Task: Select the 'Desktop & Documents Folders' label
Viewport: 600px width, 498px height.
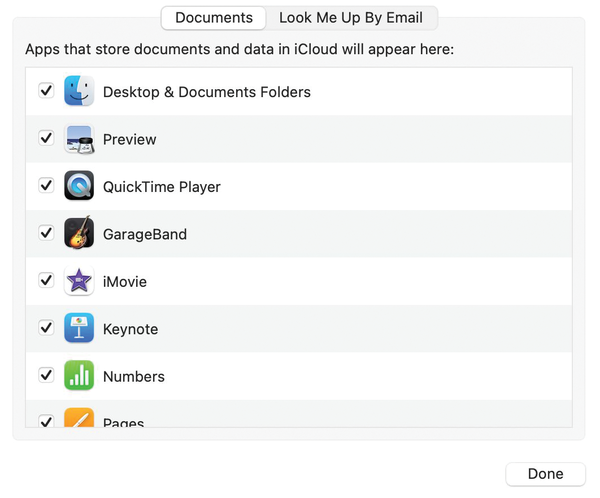Action: coord(207,92)
